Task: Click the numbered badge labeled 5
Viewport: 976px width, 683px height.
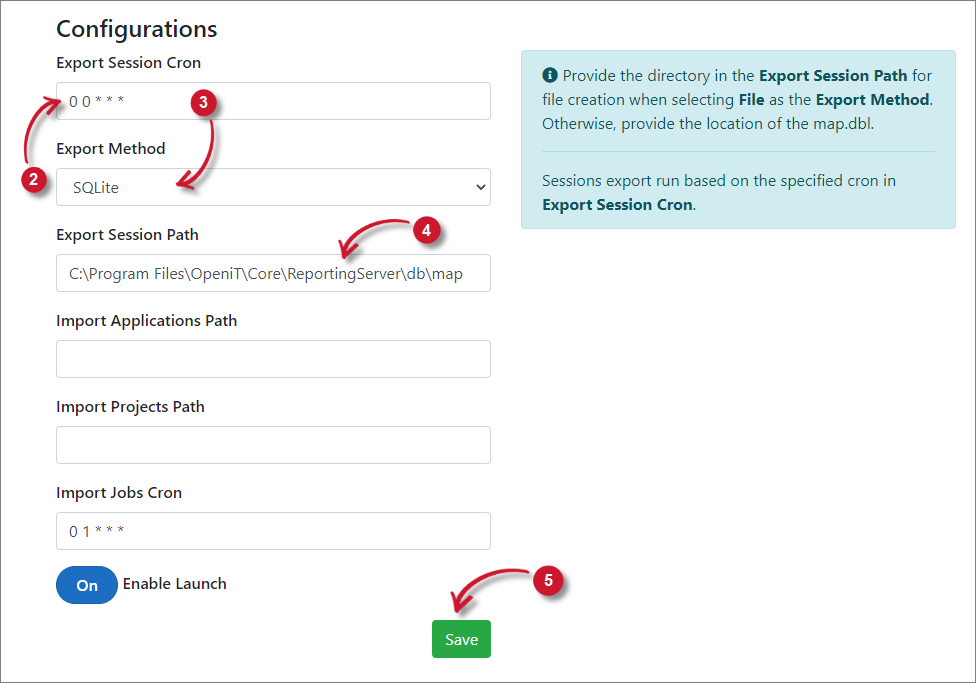Action: [548, 581]
